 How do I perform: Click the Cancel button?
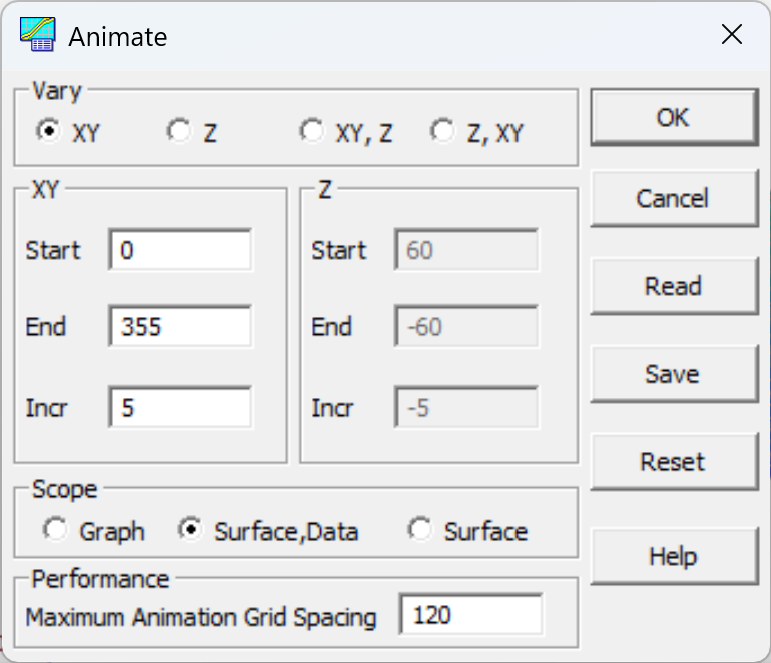674,198
